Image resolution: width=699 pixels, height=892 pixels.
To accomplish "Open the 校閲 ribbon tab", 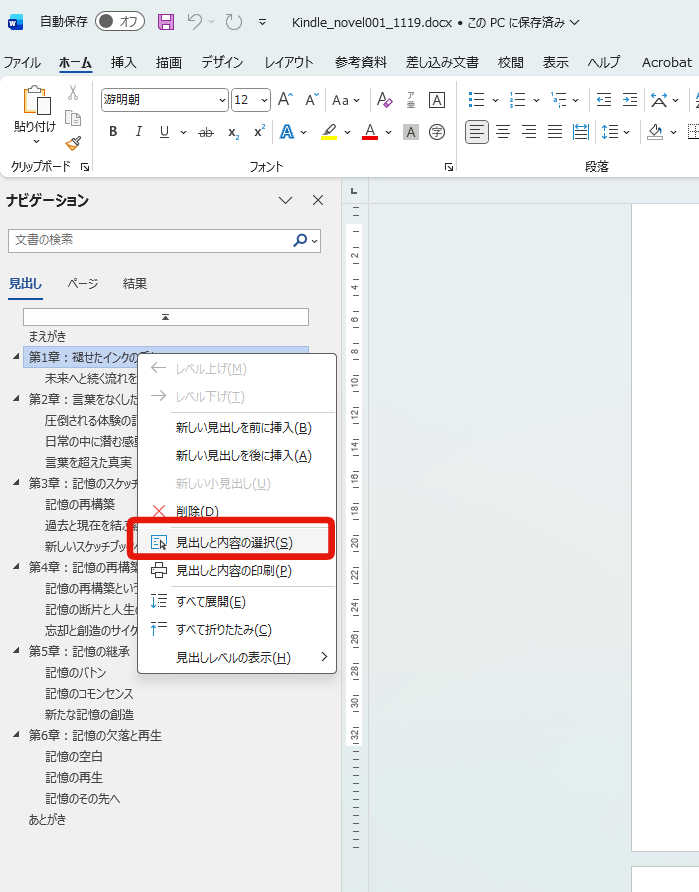I will [x=510, y=62].
